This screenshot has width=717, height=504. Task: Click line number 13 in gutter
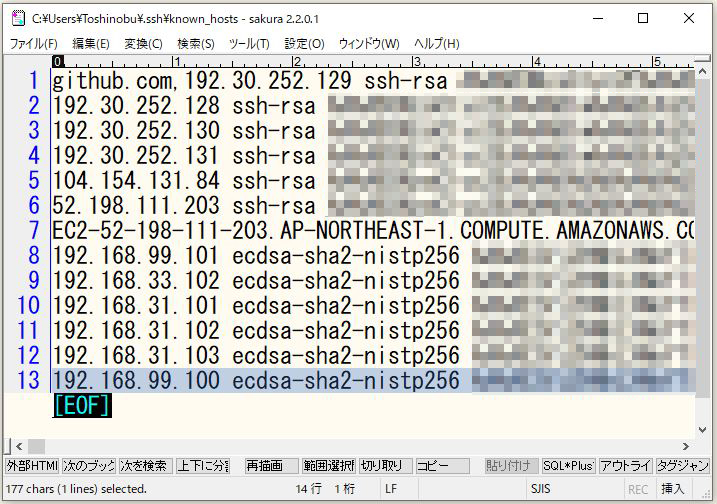(28, 380)
